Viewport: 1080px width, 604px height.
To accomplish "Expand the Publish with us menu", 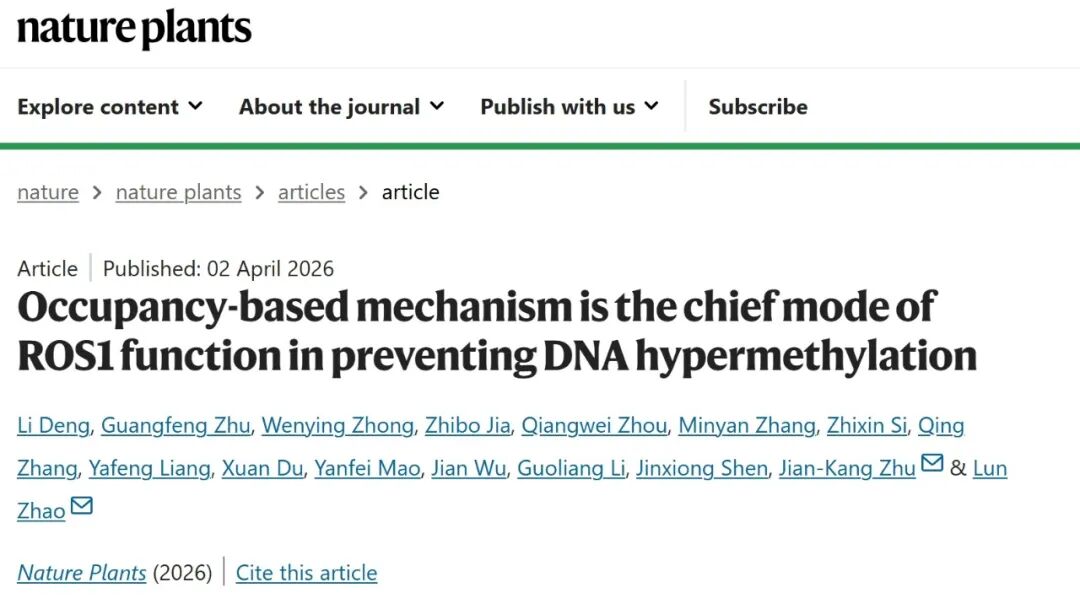I will tap(569, 107).
